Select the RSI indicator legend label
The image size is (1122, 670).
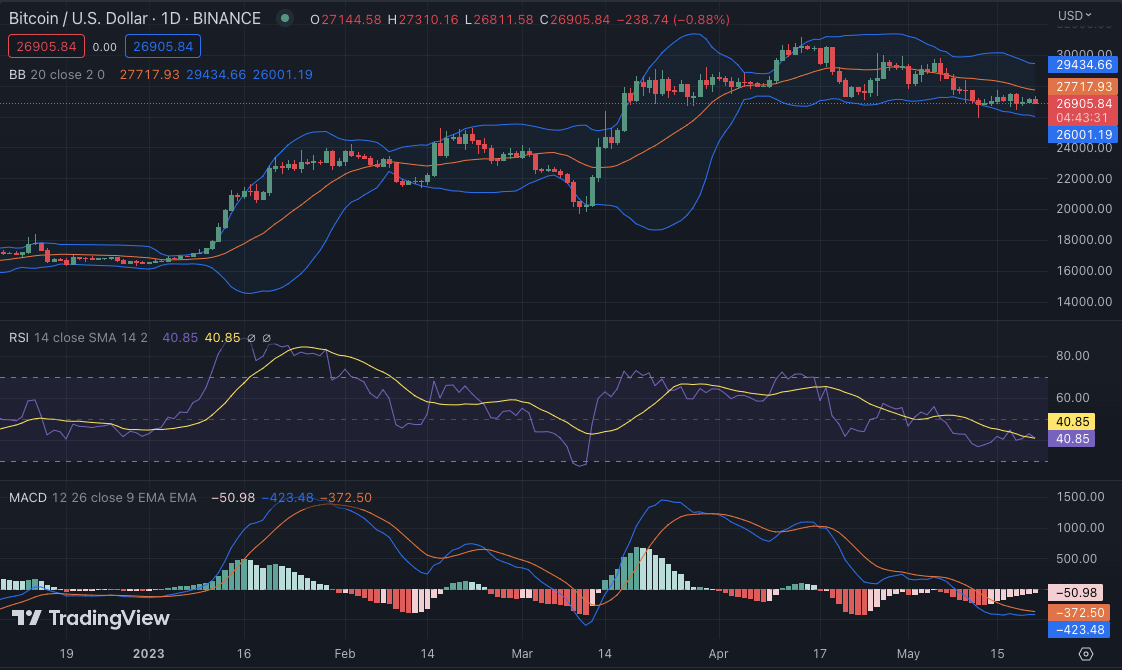[x=19, y=338]
